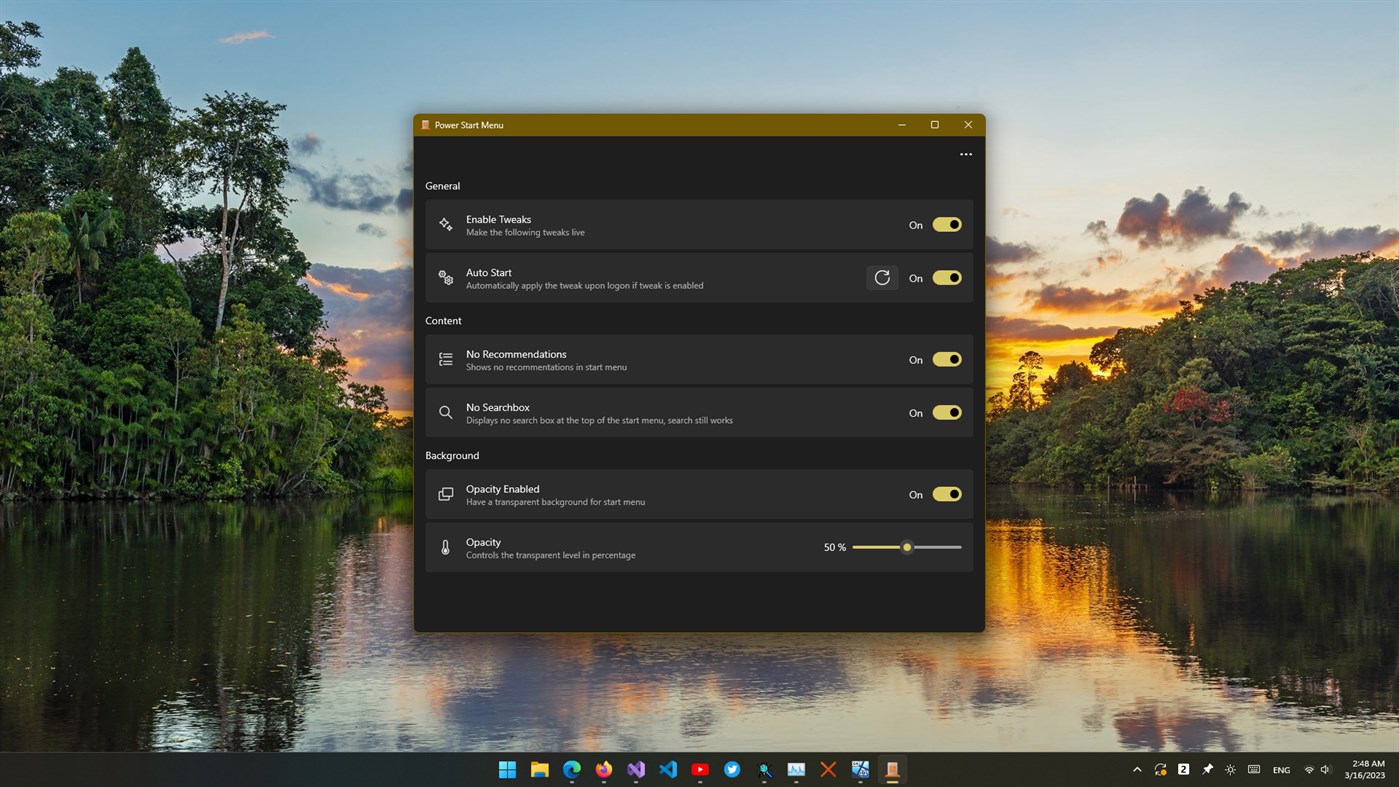Disable the No Recommendations toggle
The width and height of the screenshot is (1399, 787).
946,359
